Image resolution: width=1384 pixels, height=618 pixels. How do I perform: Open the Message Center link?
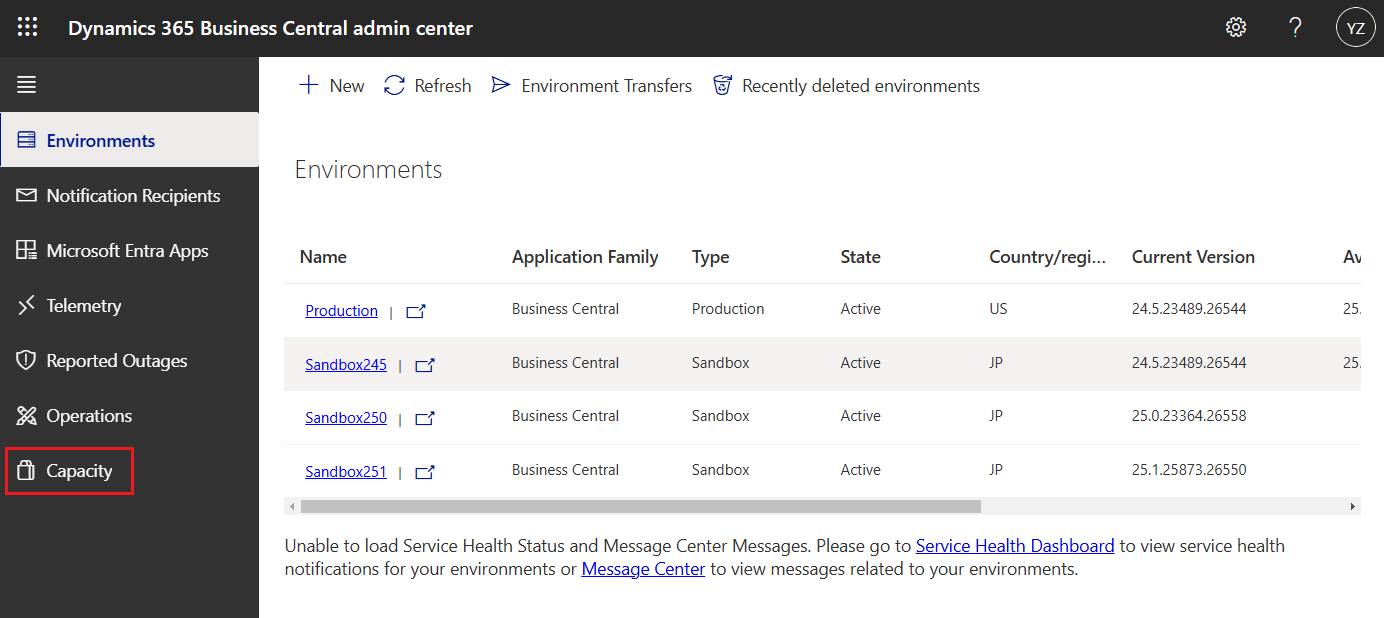pyautogui.click(x=643, y=568)
